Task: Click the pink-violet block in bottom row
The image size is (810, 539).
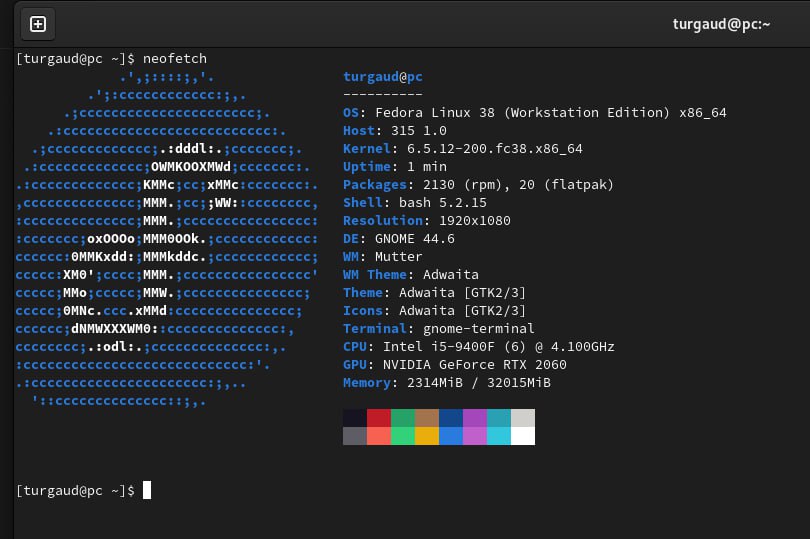Action: tap(475, 436)
